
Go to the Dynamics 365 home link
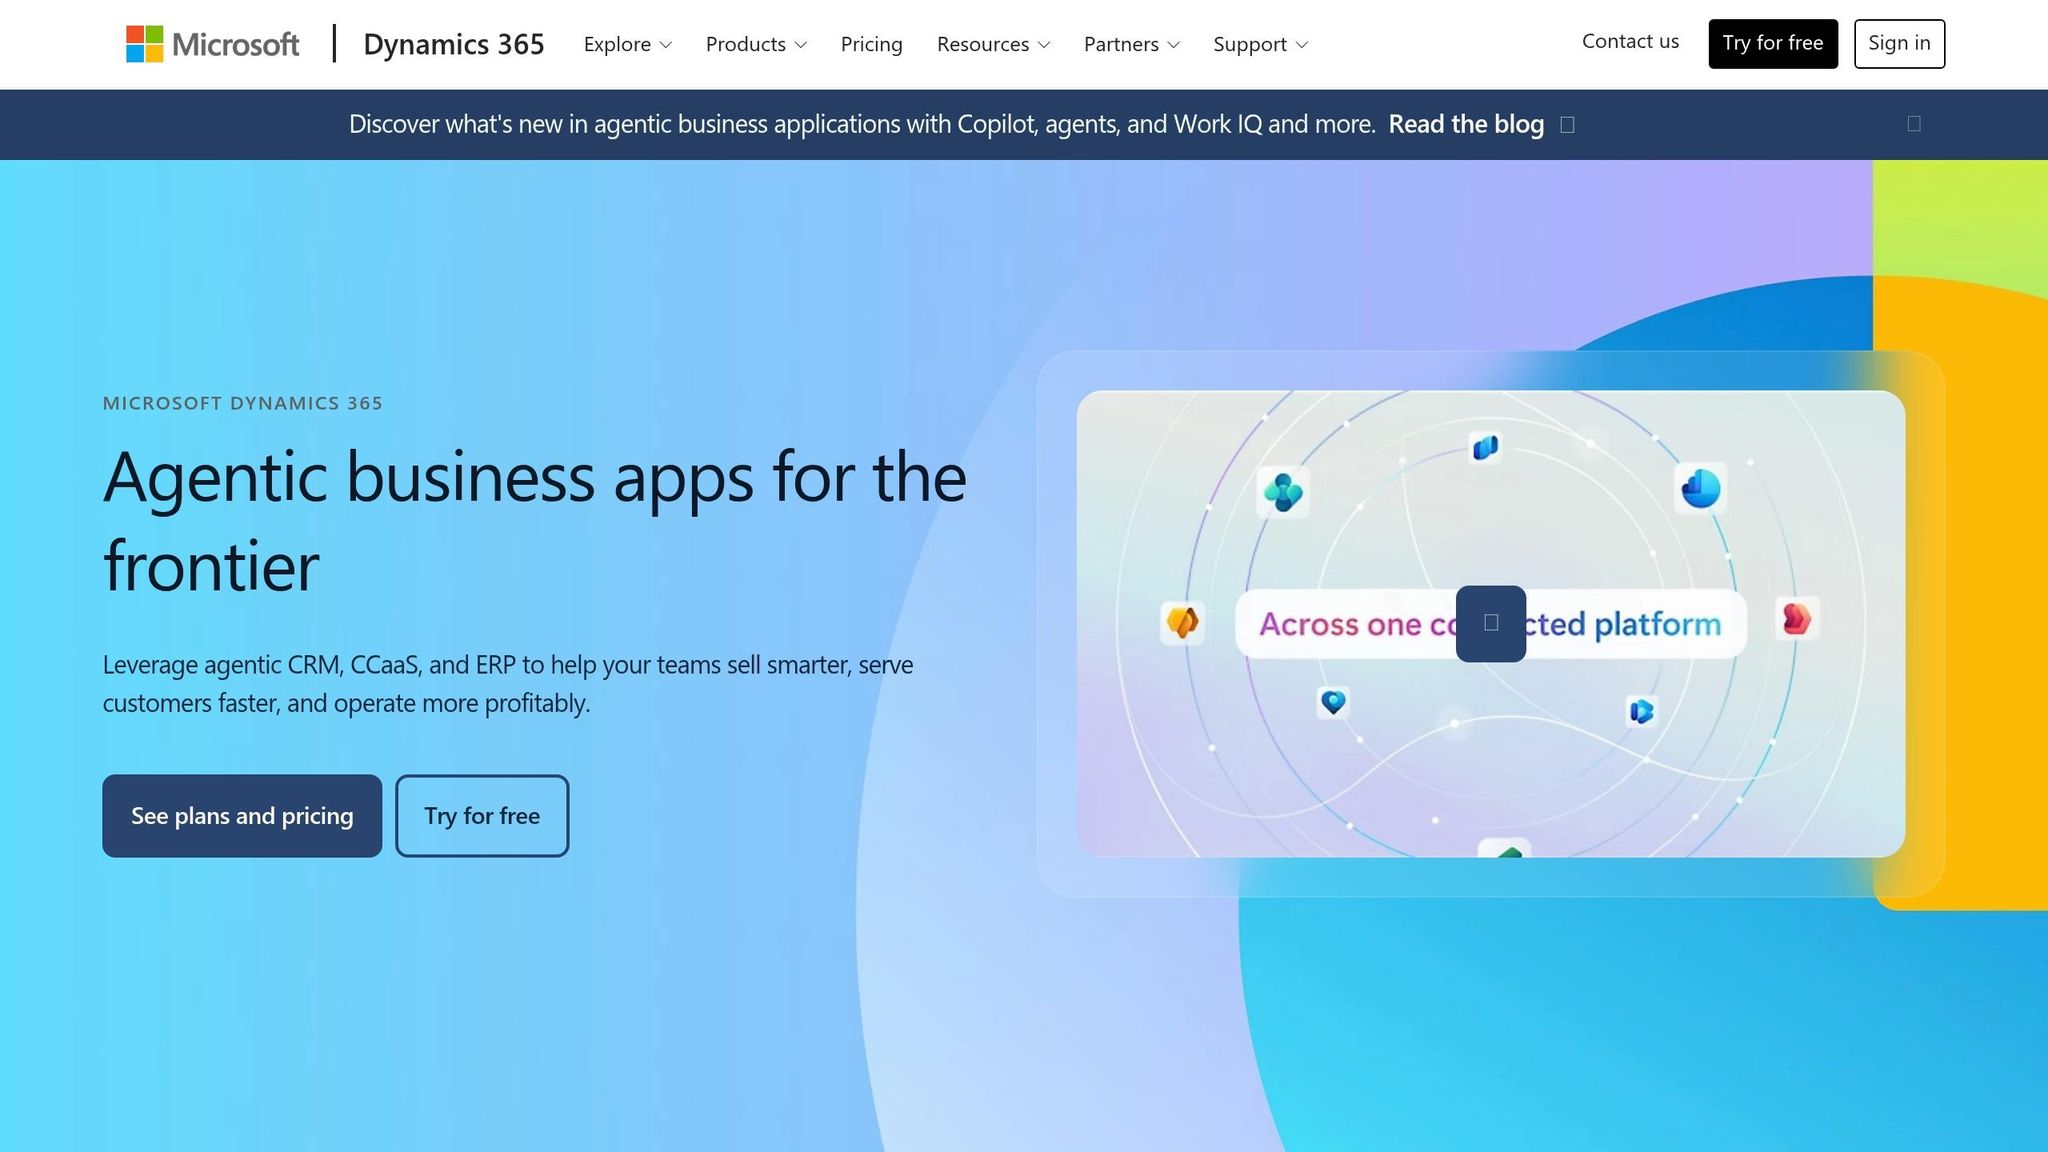[454, 44]
